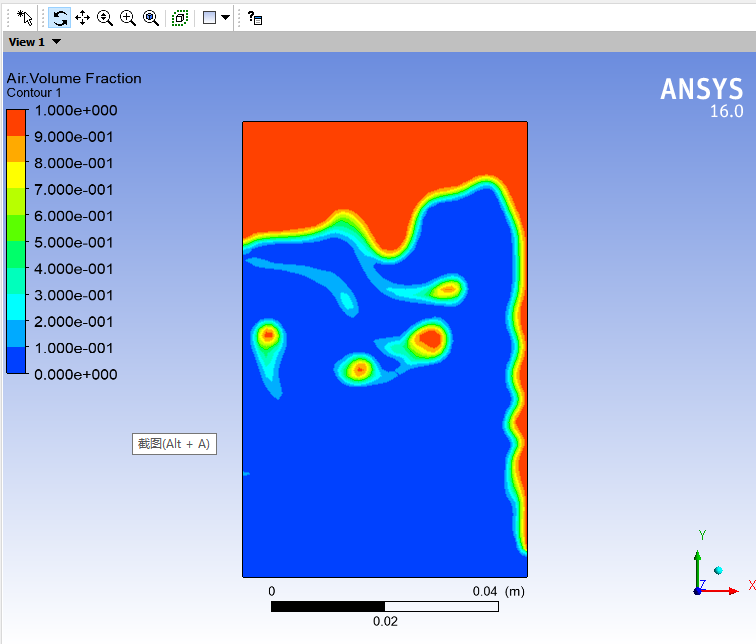Activate the Select pointer tool
This screenshot has height=644, width=756.
click(x=26, y=18)
